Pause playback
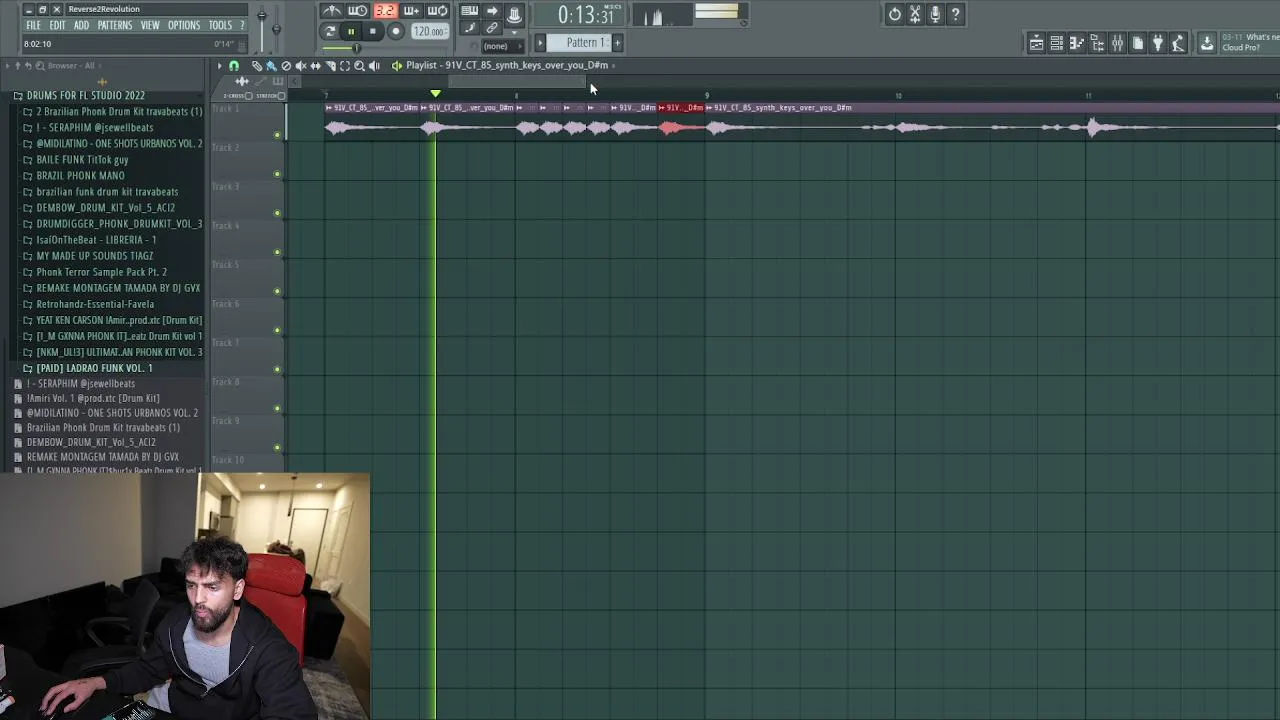Viewport: 1280px width, 720px height. [x=351, y=31]
